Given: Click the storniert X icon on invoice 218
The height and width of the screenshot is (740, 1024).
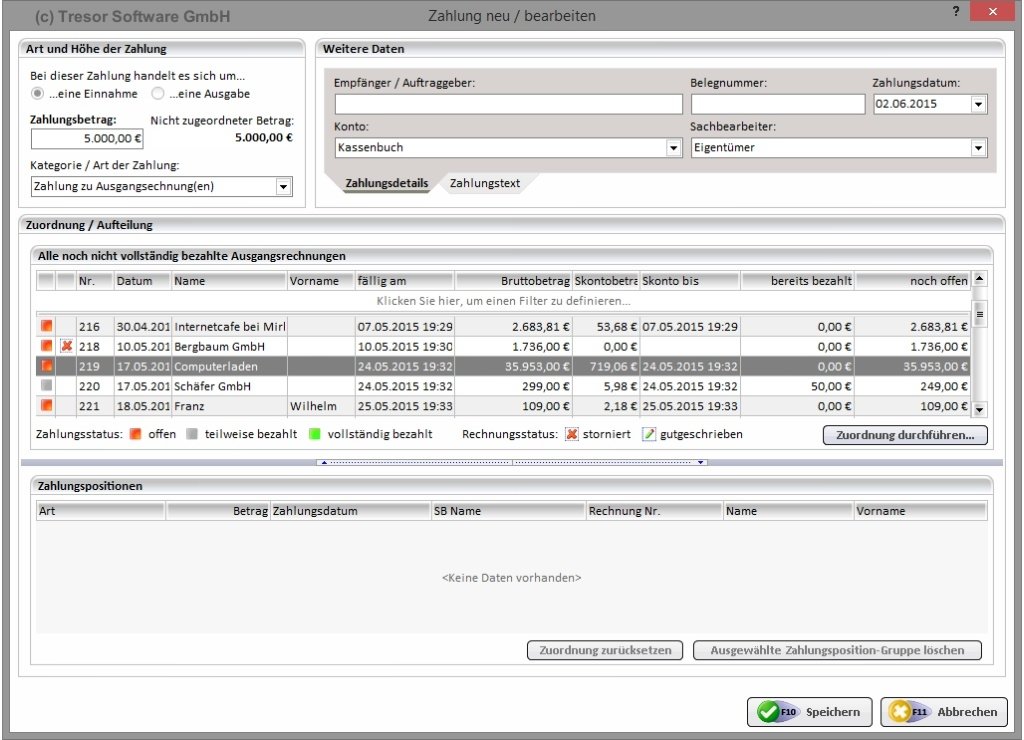Looking at the screenshot, I should [x=66, y=346].
